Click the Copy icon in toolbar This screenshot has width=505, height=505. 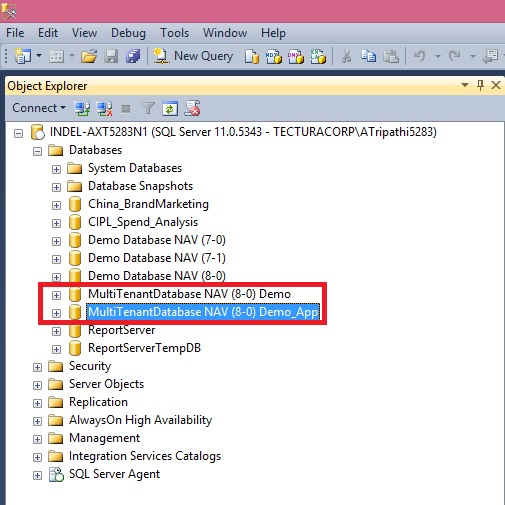(x=369, y=56)
